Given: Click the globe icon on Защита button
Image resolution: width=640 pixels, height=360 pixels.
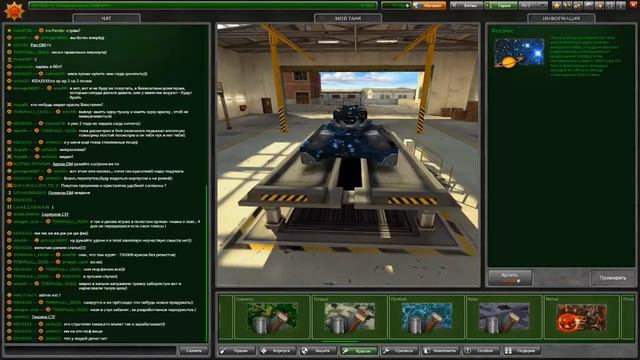Looking at the screenshot, I should tap(304, 351).
